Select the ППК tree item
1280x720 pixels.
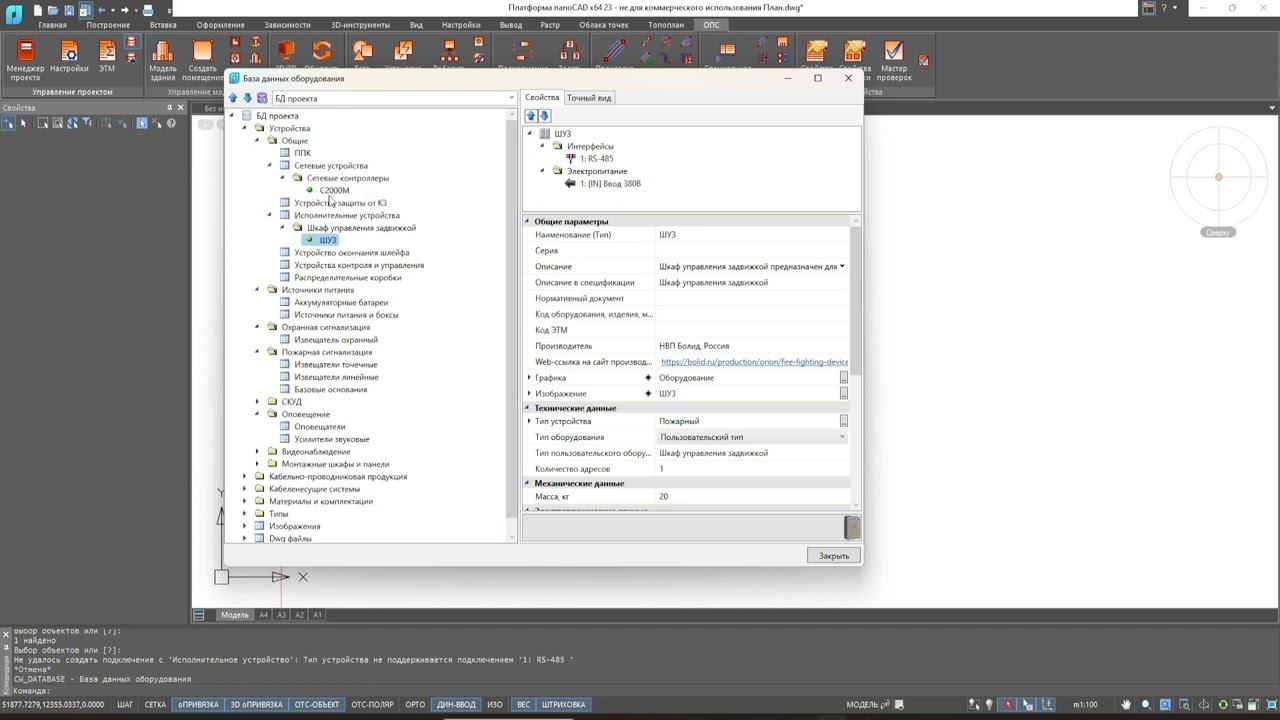pos(302,153)
